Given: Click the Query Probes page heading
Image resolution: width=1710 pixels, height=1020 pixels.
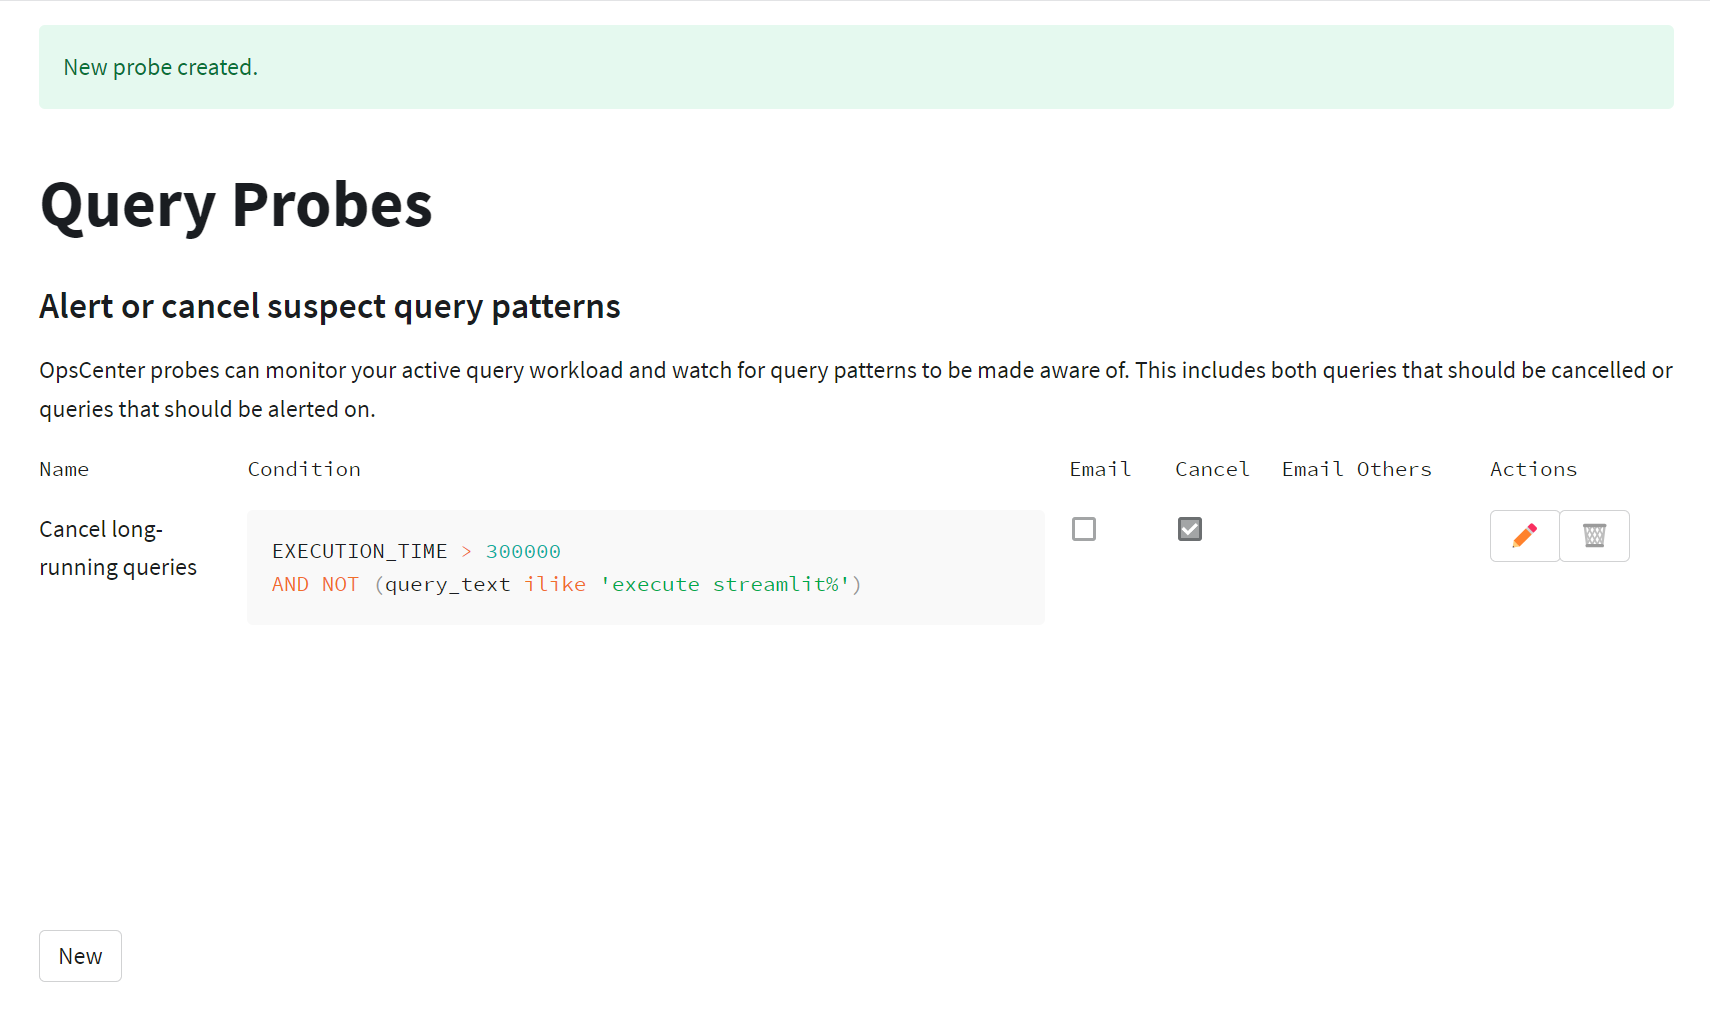Looking at the screenshot, I should [x=236, y=205].
